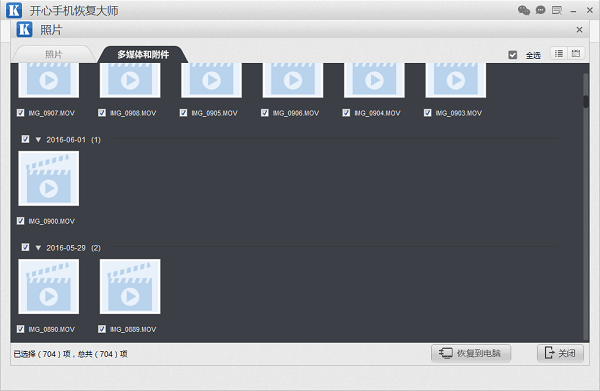
Task: Open the IMG_0908.MOV video thumbnail
Action: point(130,80)
